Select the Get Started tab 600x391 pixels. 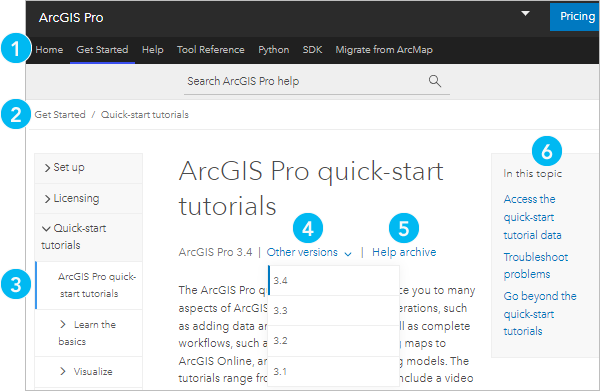coord(102,50)
